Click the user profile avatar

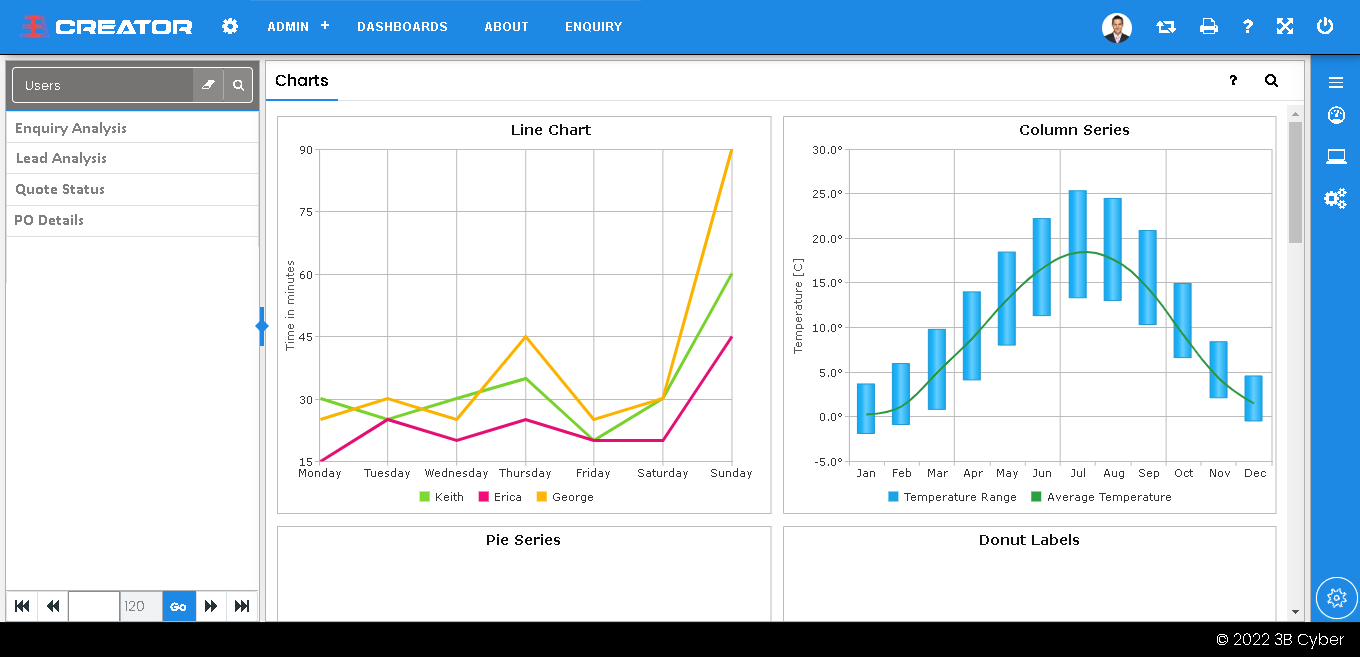tap(1116, 27)
